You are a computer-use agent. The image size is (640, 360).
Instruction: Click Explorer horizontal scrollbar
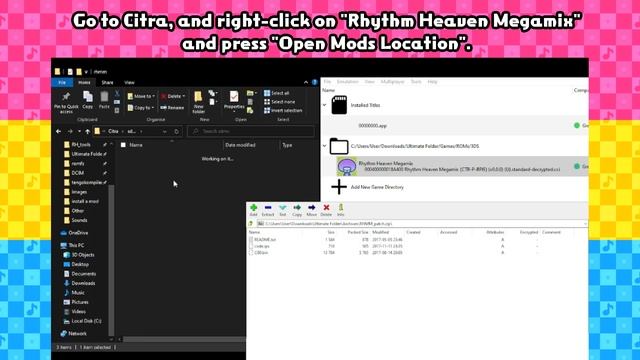pos(184,339)
